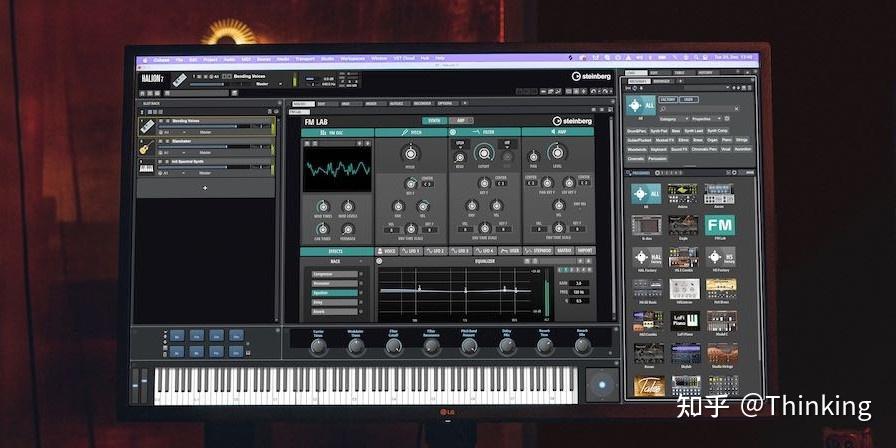The image size is (896, 448).
Task: Click the plus tab next to OPTIONS
Action: tap(465, 103)
